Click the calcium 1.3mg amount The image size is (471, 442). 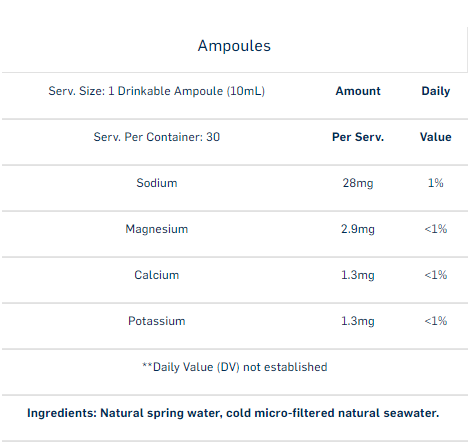click(x=358, y=275)
